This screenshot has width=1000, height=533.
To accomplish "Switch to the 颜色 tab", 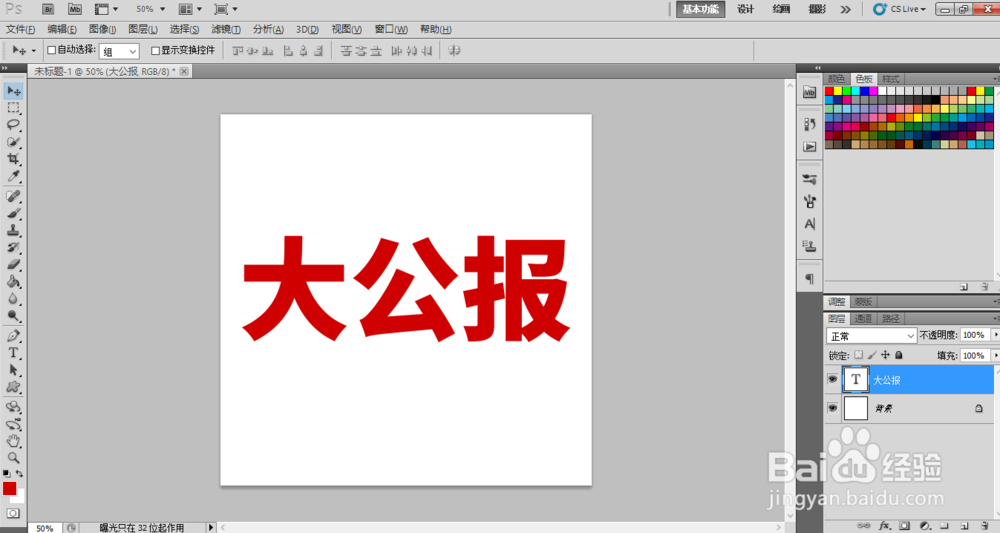I will [x=836, y=79].
